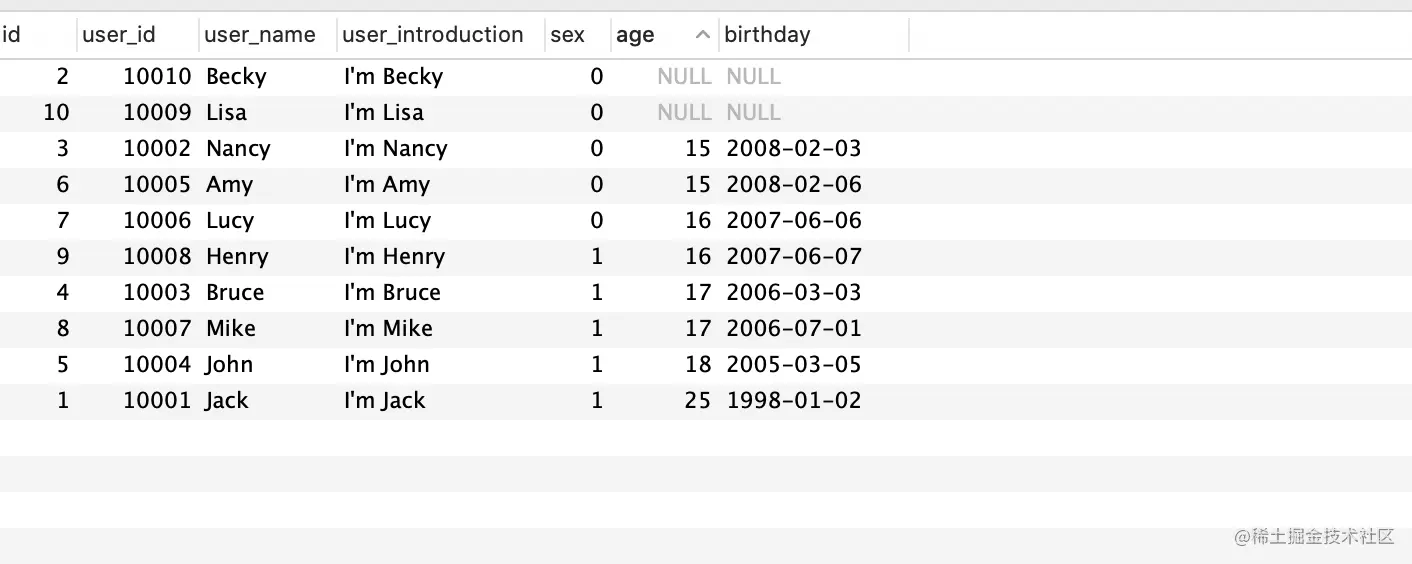This screenshot has width=1412, height=564.
Task: Click the NULL age cell in Becky's row
Action: pyautogui.click(x=684, y=77)
